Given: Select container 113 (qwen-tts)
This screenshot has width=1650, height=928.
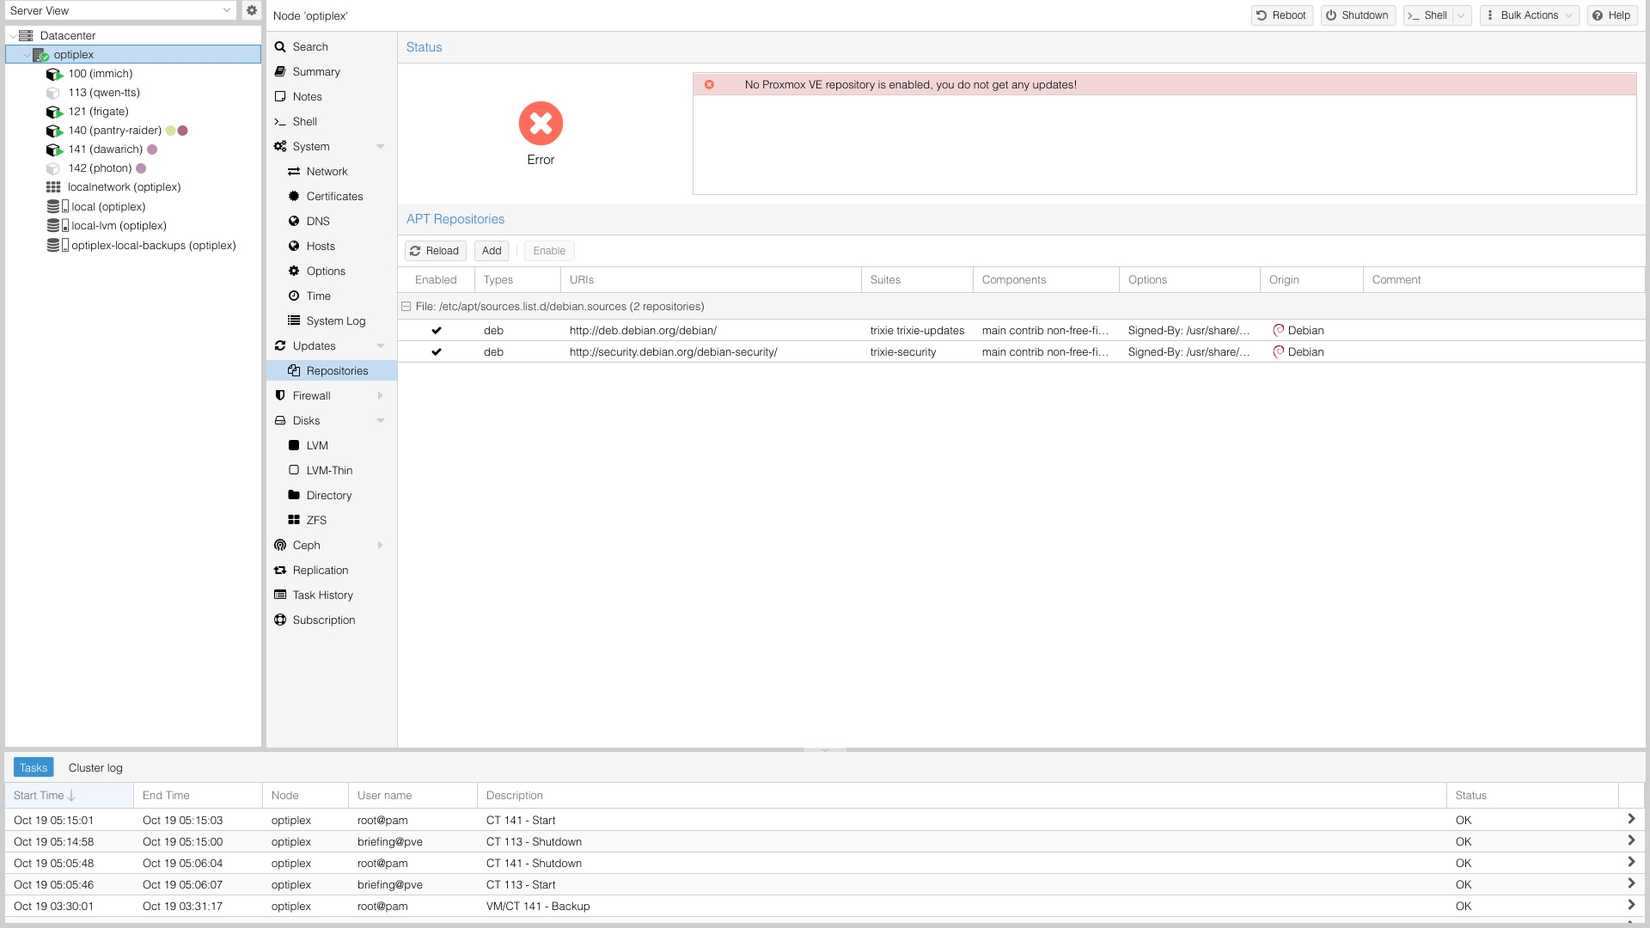Looking at the screenshot, I should (x=104, y=92).
